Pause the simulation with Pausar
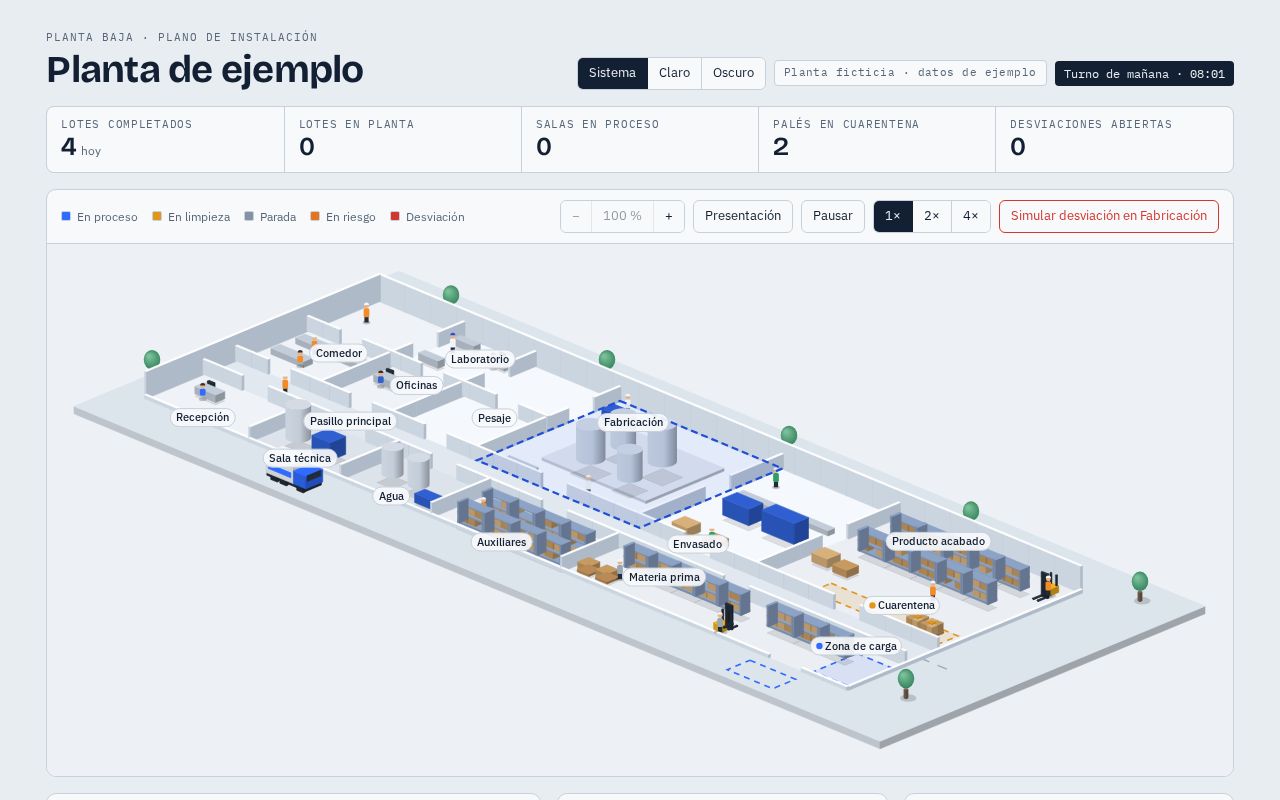The width and height of the screenshot is (1280, 800). tap(833, 216)
